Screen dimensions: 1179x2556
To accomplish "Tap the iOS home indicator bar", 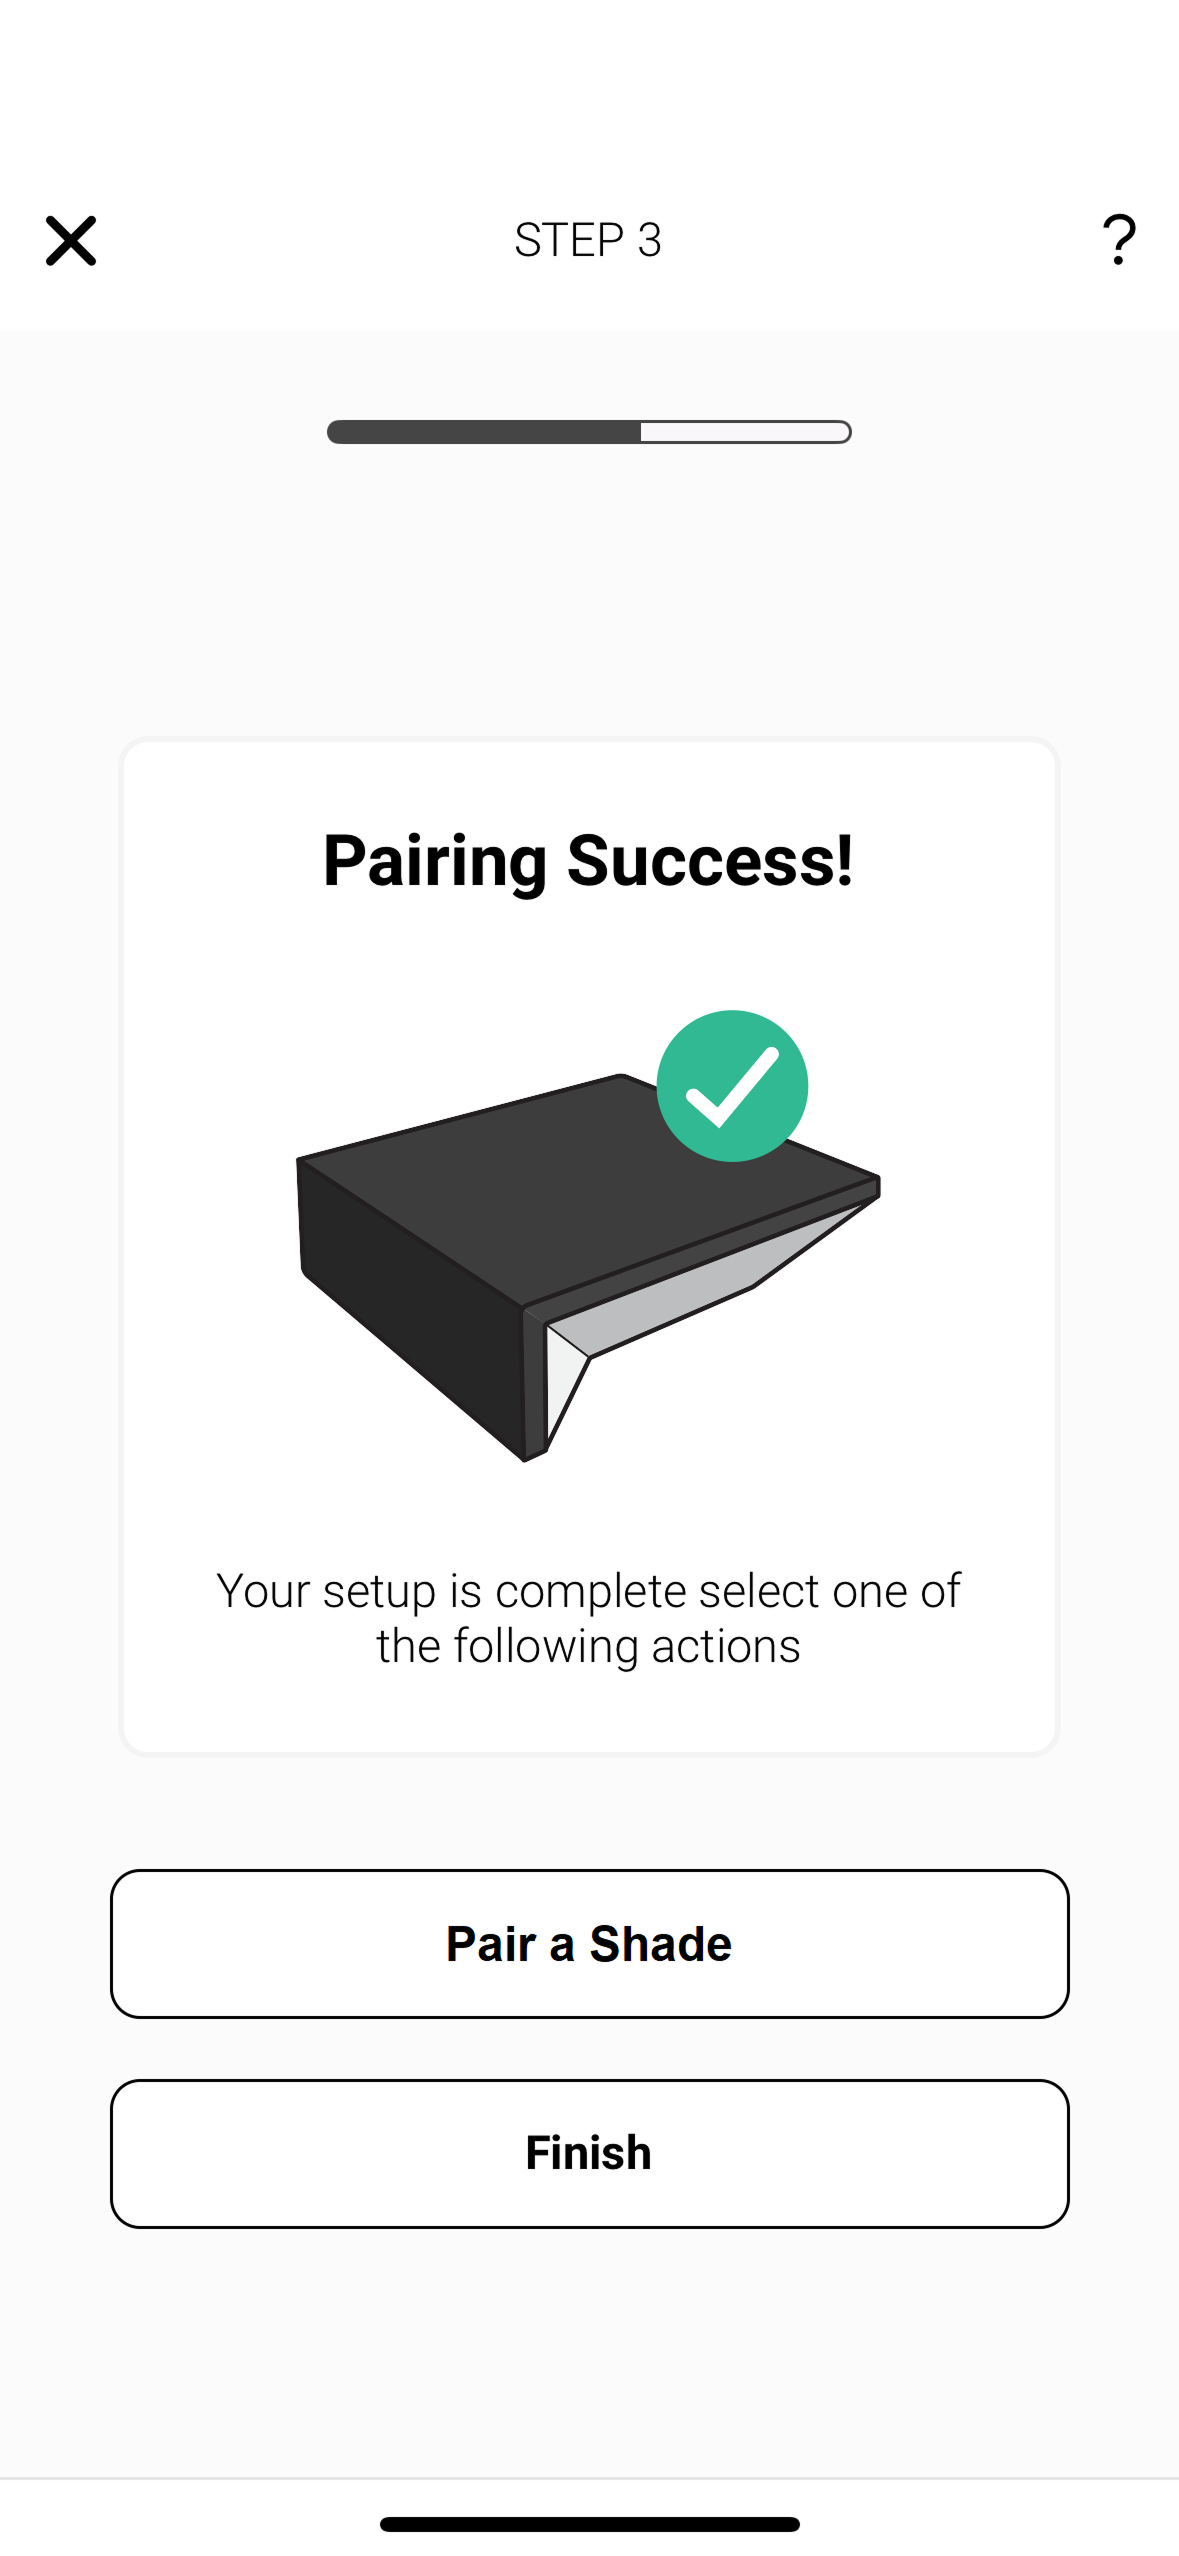I will tap(589, 2524).
